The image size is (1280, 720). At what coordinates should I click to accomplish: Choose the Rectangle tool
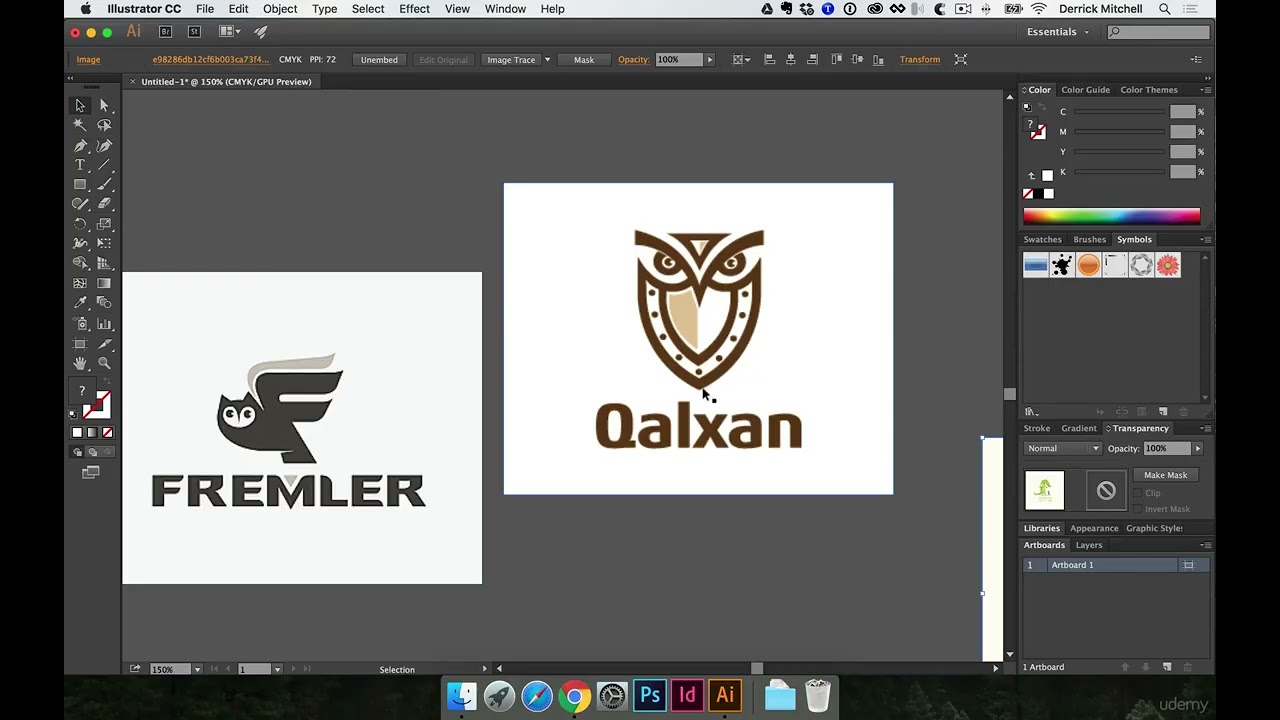tap(80, 185)
